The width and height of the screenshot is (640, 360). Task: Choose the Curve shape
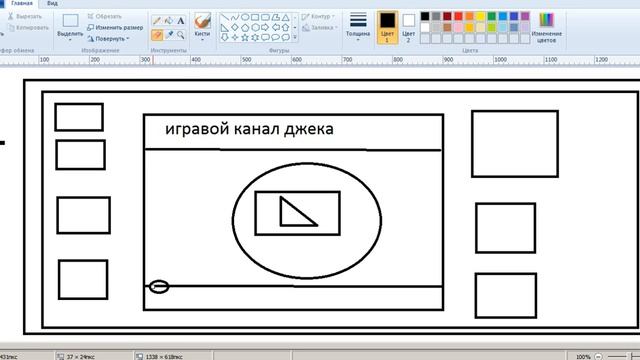click(x=235, y=17)
